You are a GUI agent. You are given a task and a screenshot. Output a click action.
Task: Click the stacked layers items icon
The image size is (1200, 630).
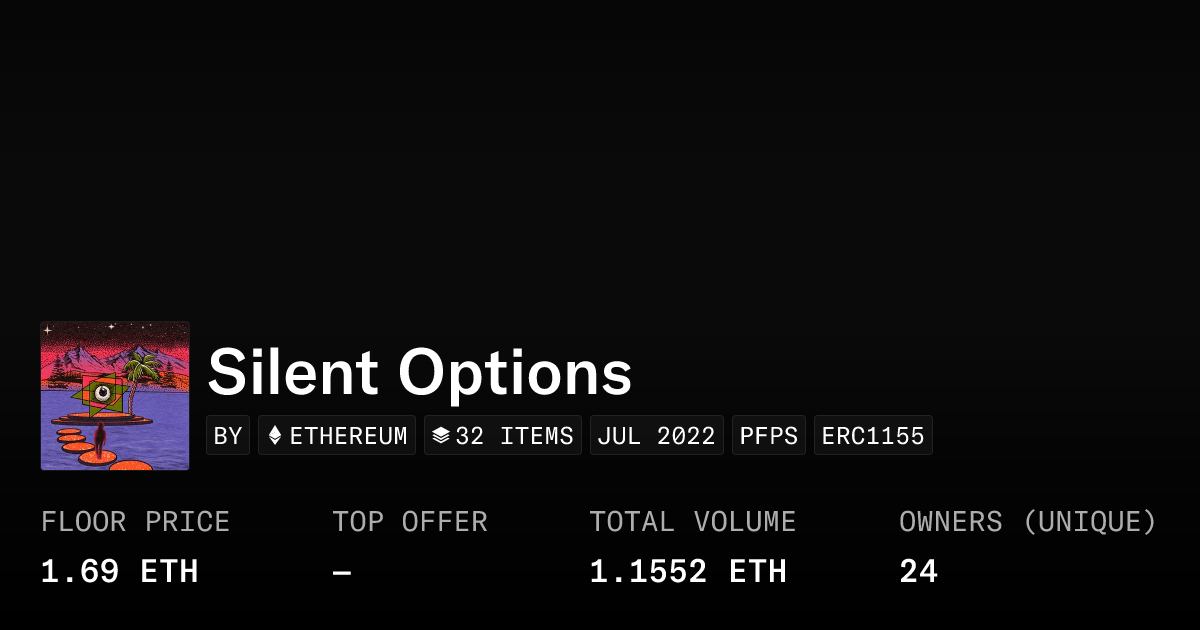tap(441, 436)
